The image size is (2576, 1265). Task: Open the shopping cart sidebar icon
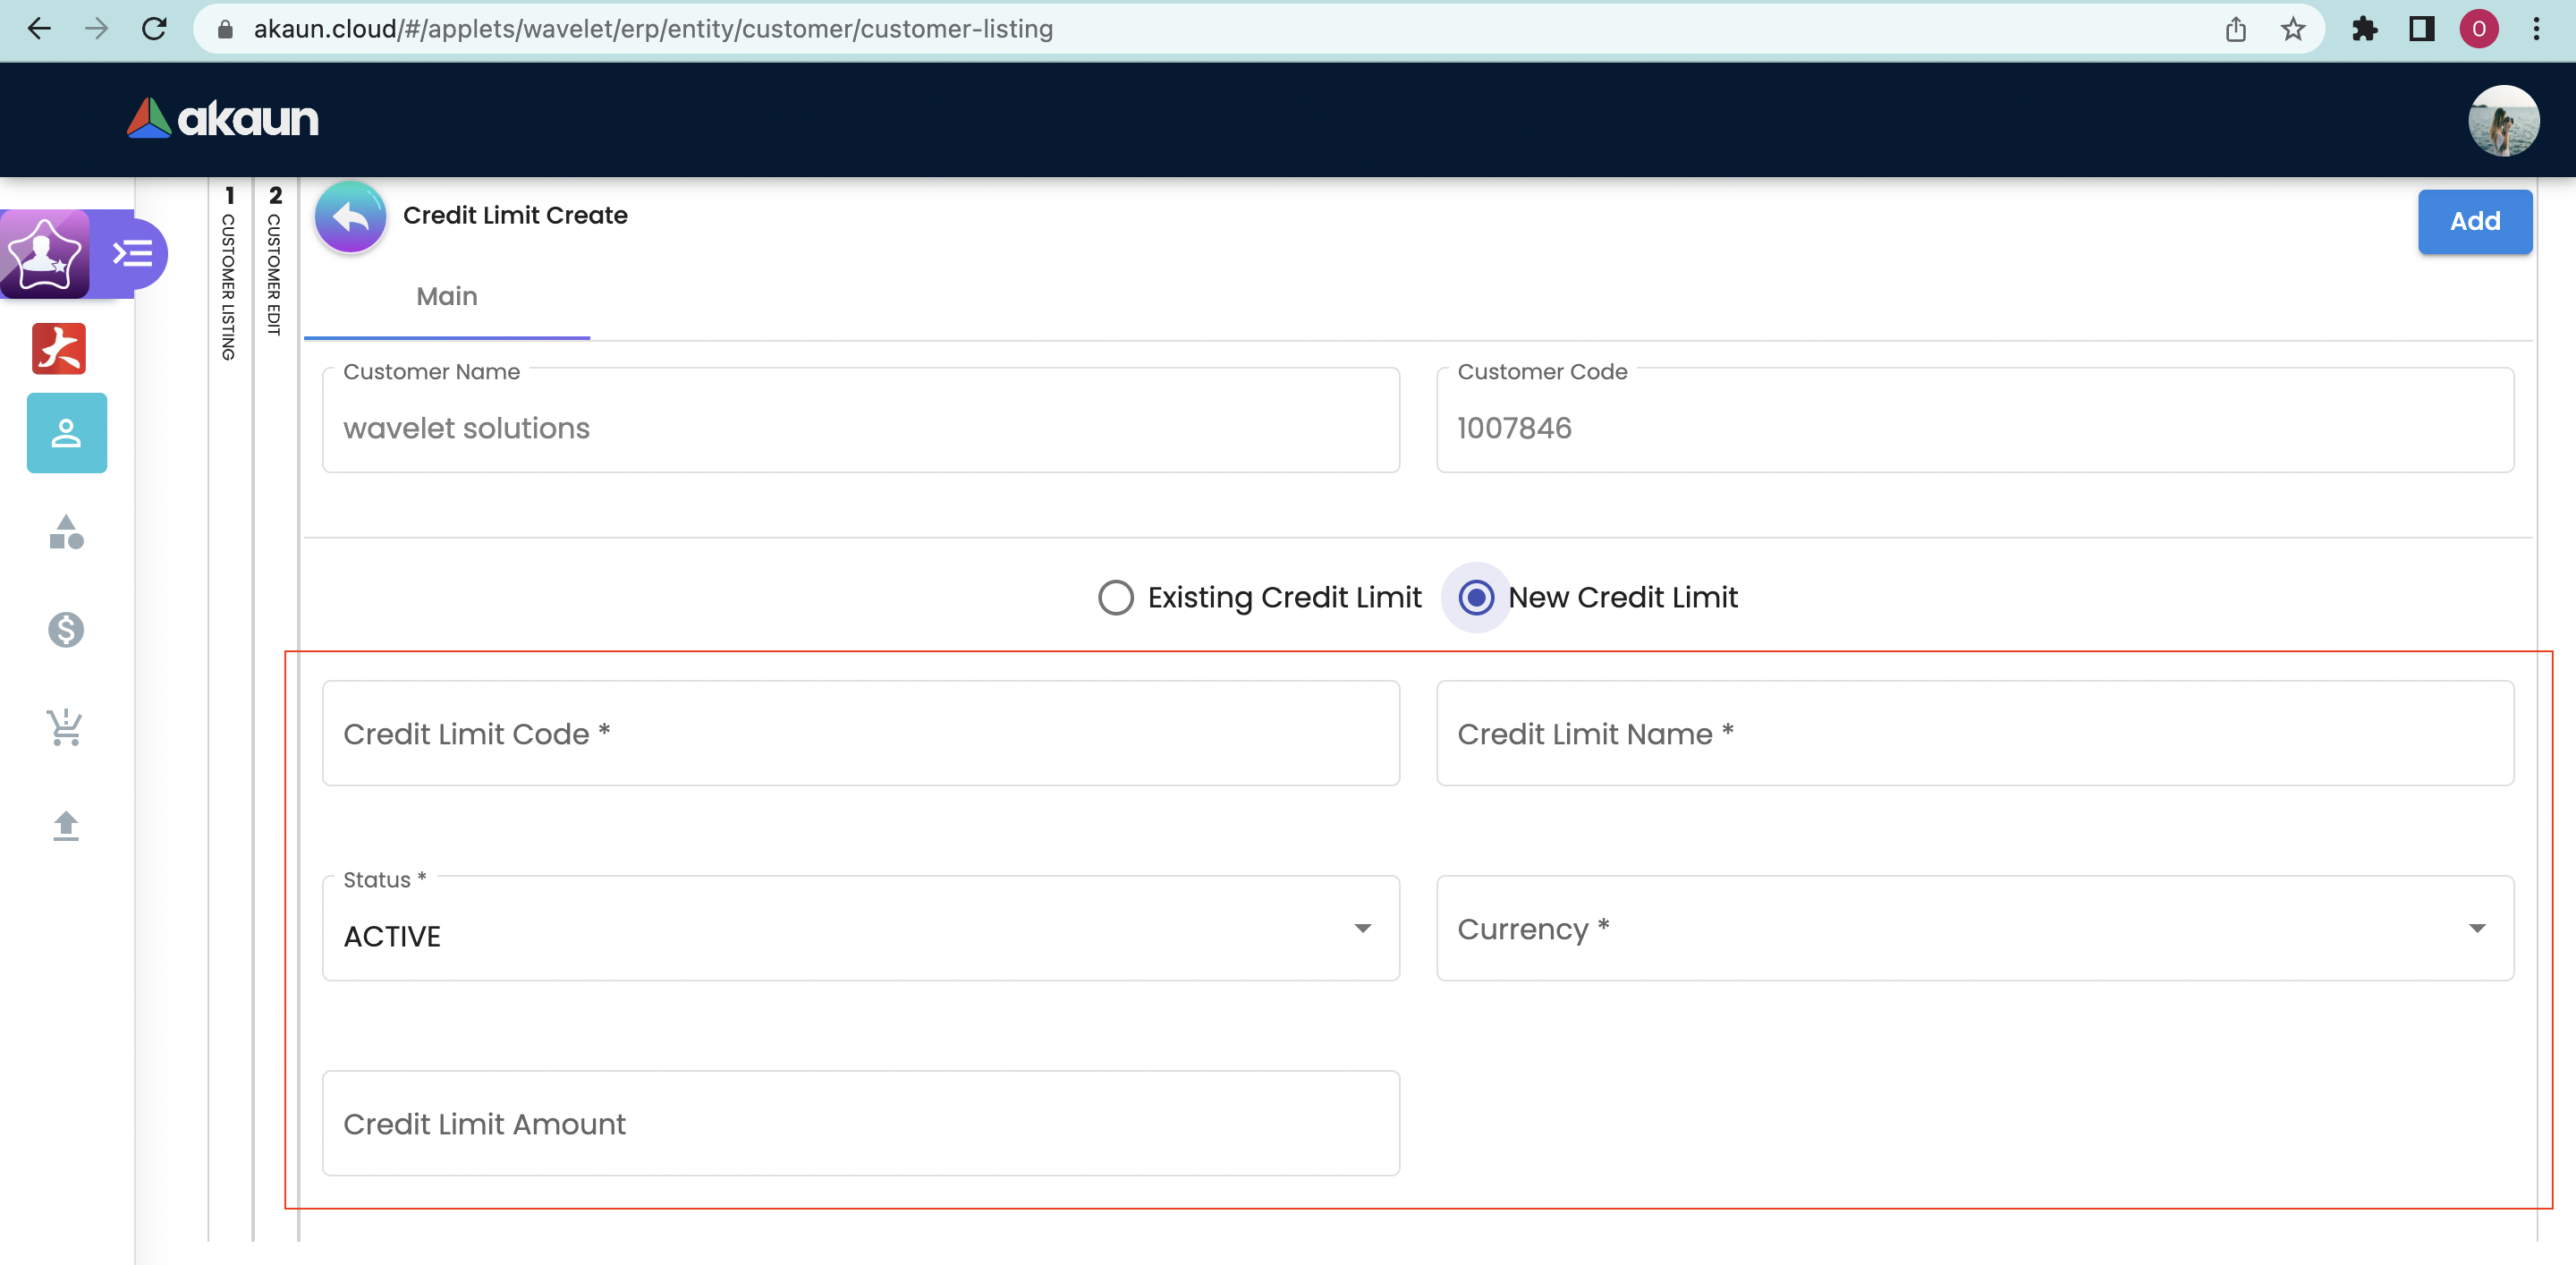66,727
